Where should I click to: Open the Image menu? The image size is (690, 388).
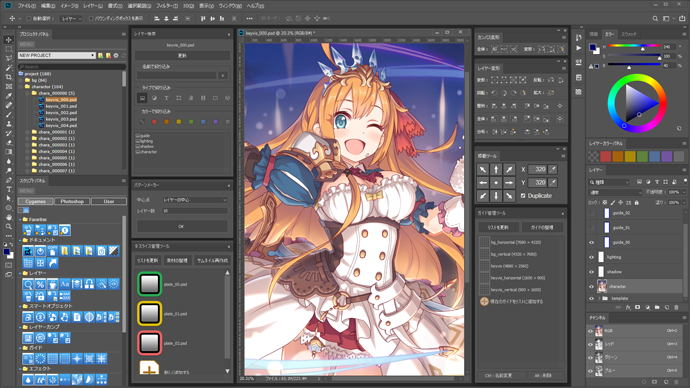[x=70, y=6]
